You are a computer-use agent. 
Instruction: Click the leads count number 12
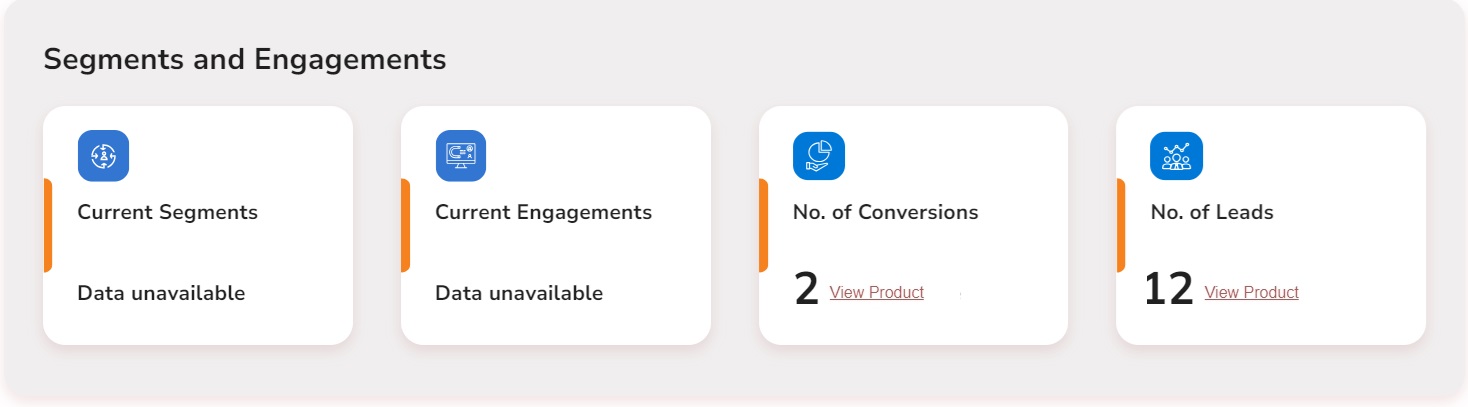pos(1168,289)
